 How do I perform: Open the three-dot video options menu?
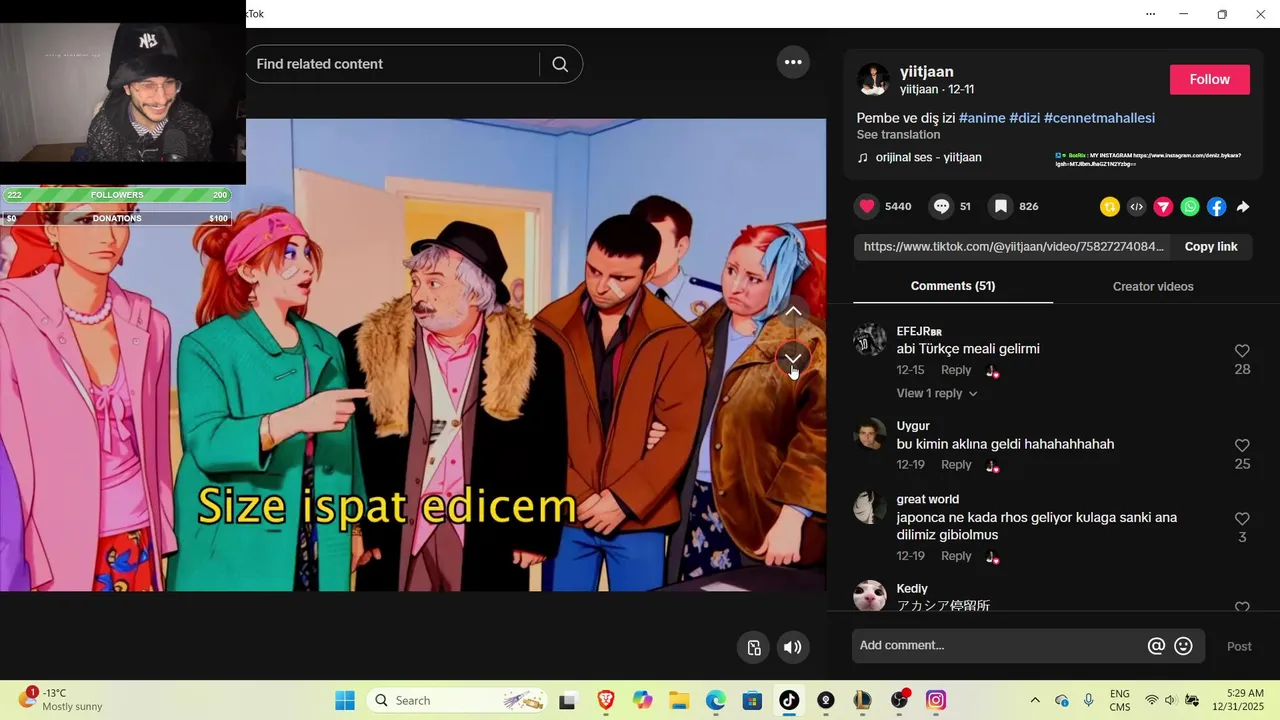point(793,62)
